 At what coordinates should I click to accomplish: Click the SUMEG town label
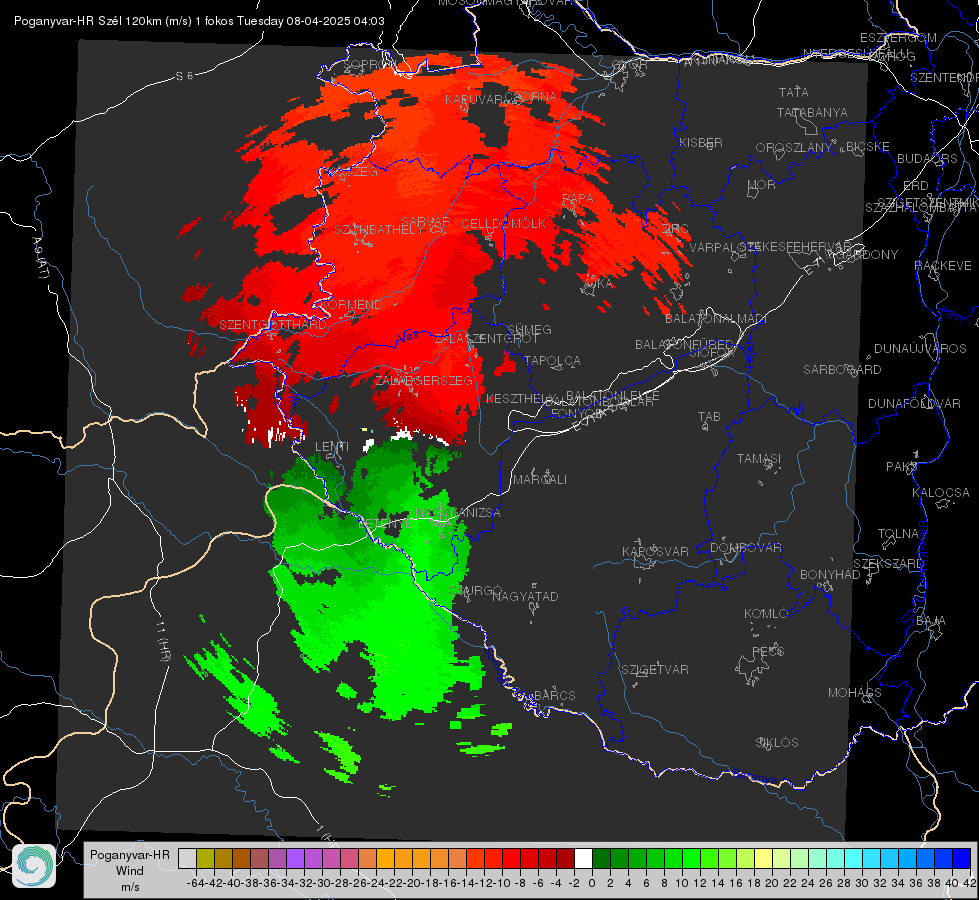[x=529, y=329]
